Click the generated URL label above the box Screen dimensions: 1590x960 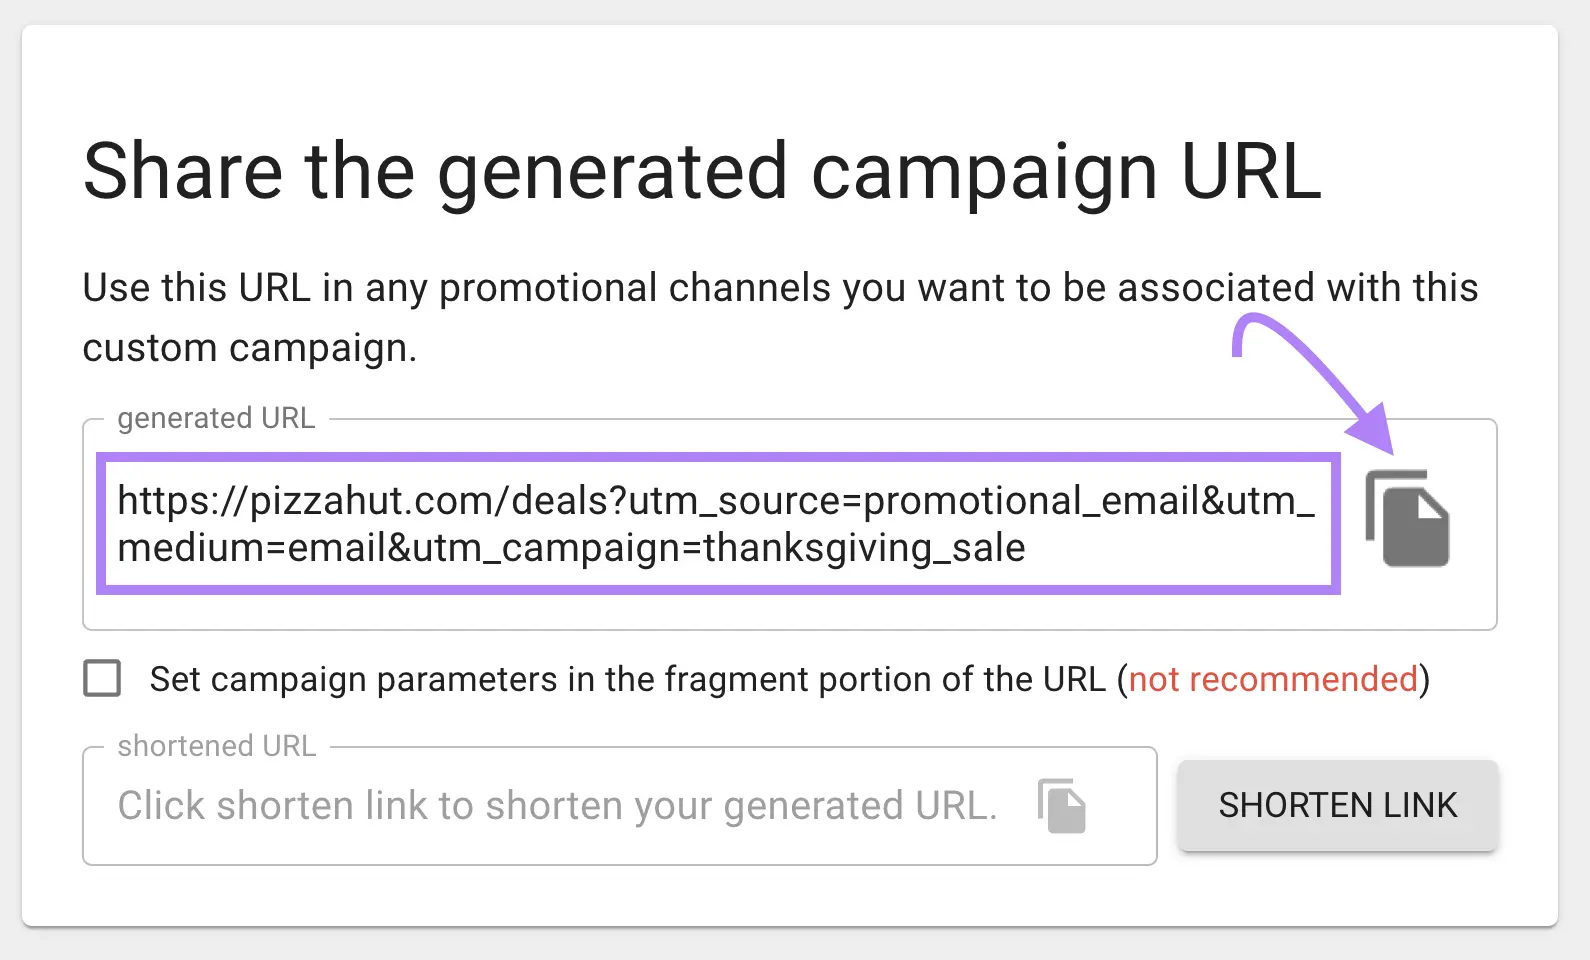tap(215, 418)
